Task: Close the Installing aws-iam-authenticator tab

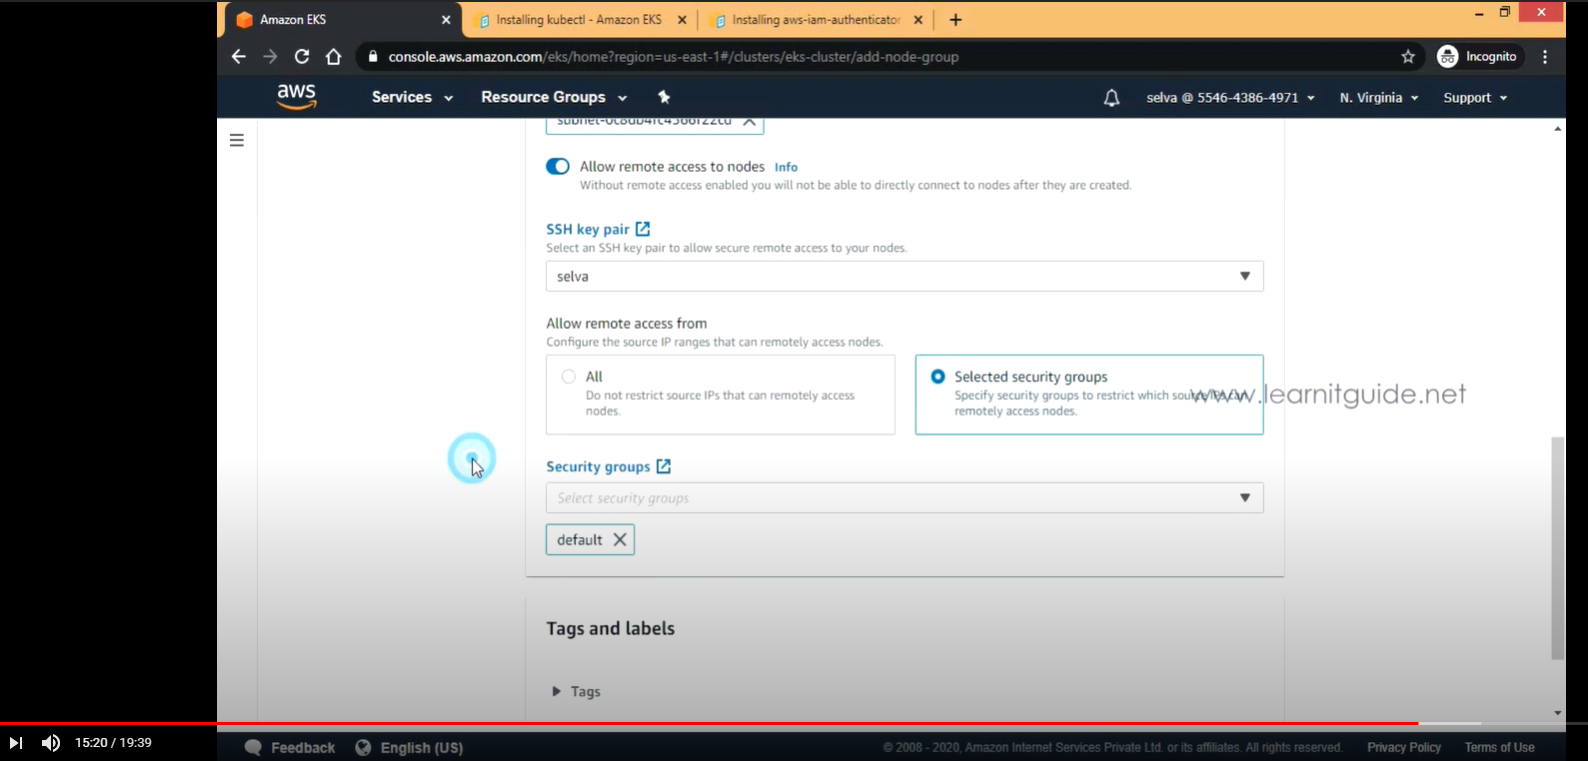Action: (x=918, y=20)
